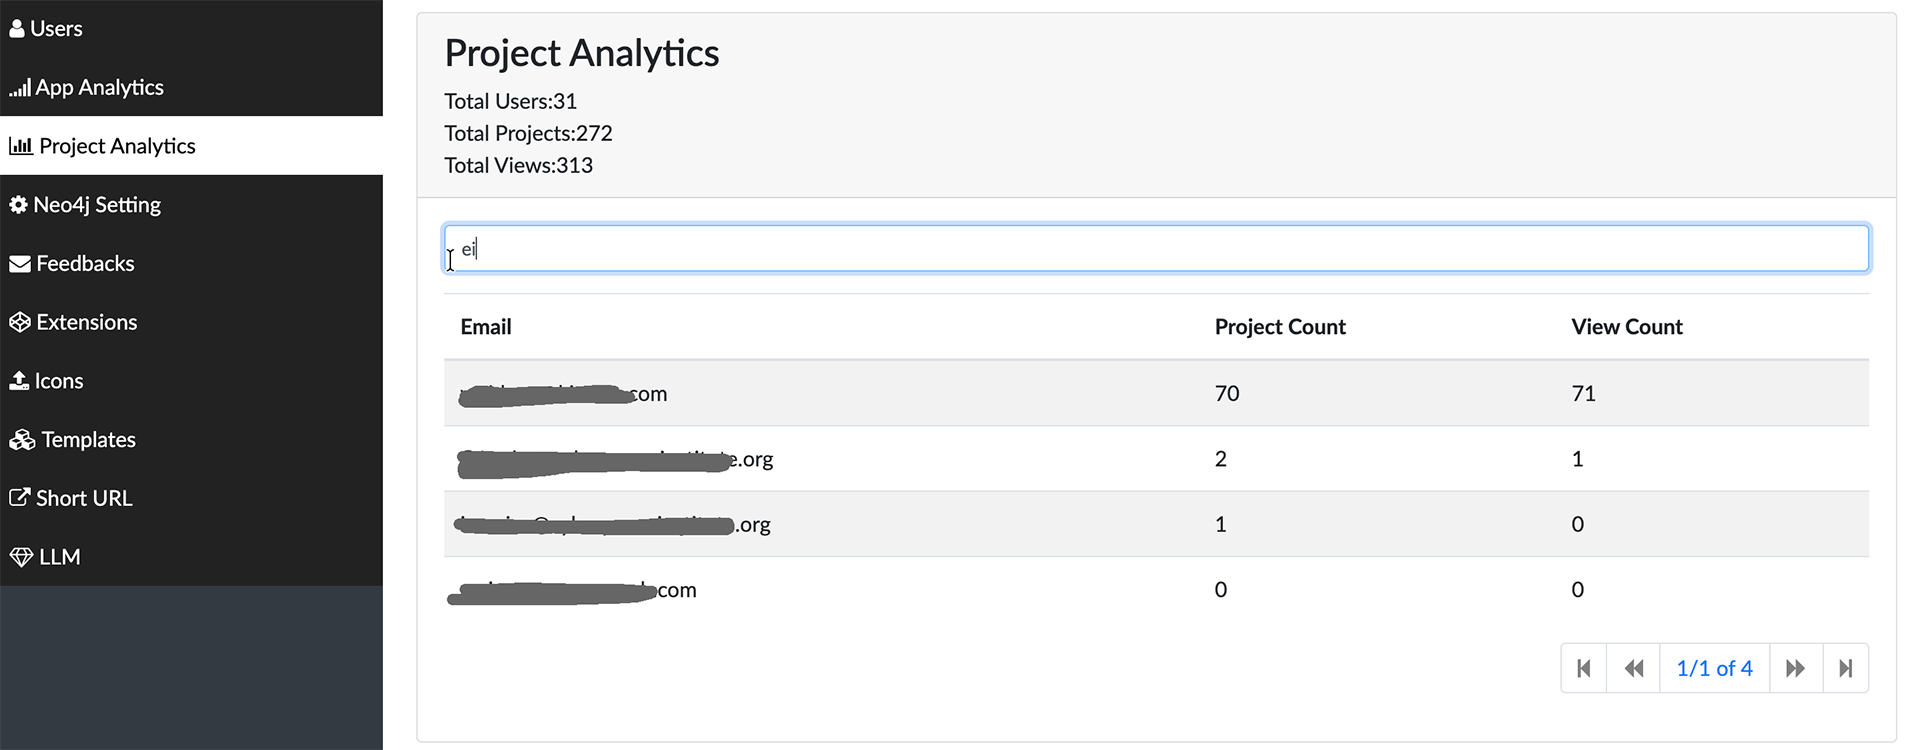Viewport: 1920px width, 750px height.
Task: Click the Templates icon in sidebar
Action: click(21, 439)
